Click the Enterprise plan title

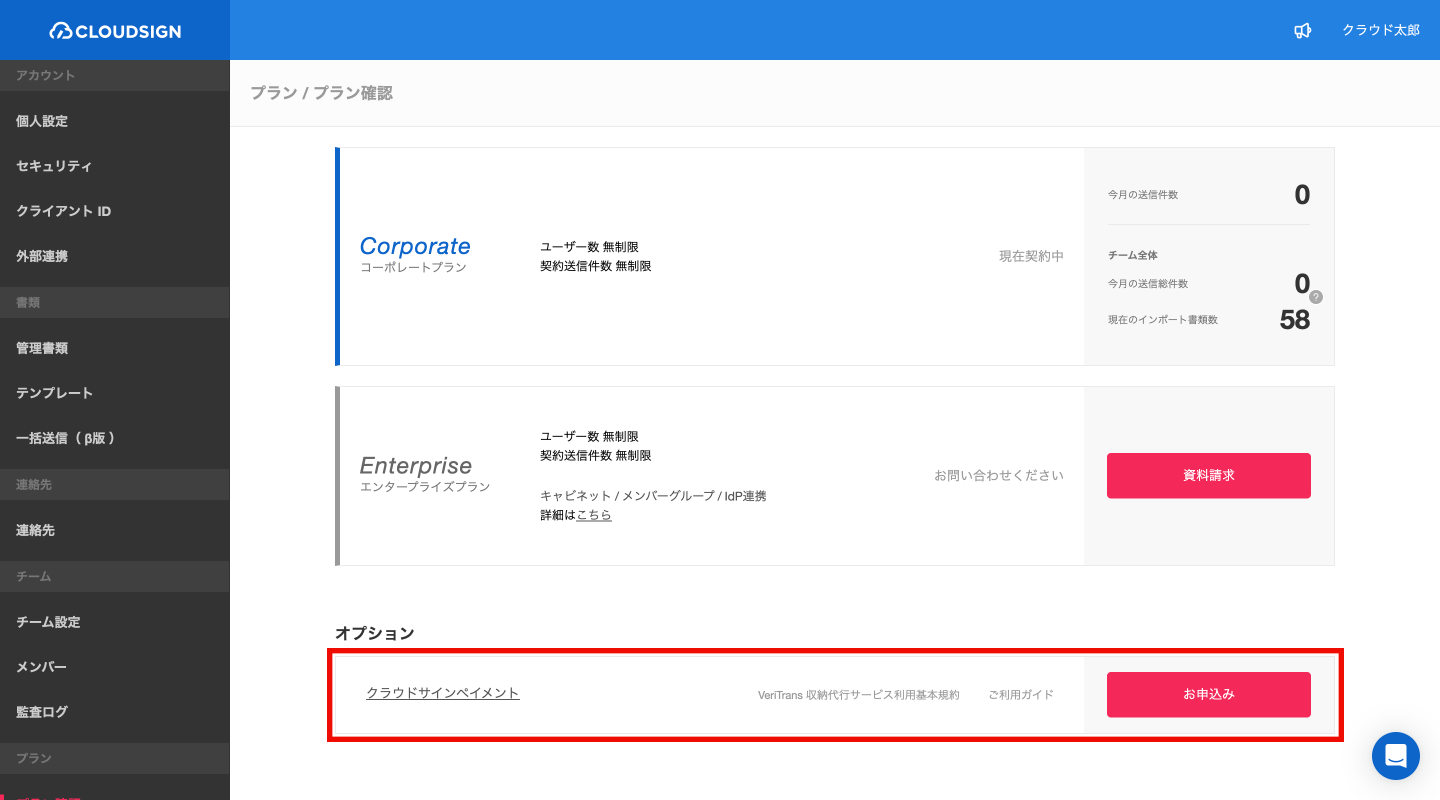tap(416, 466)
